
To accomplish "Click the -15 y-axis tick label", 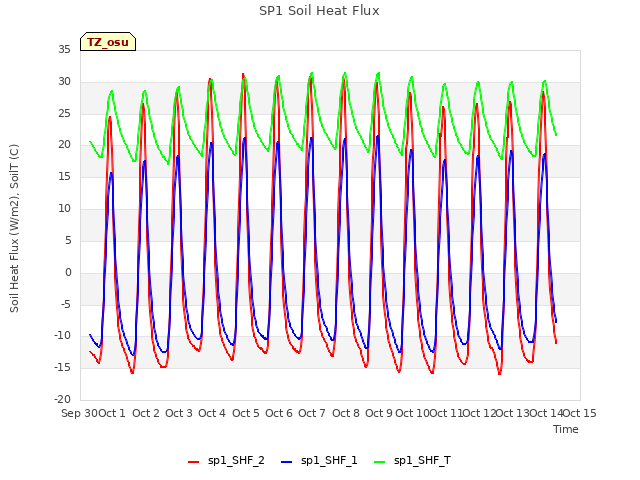I will pyautogui.click(x=62, y=368).
